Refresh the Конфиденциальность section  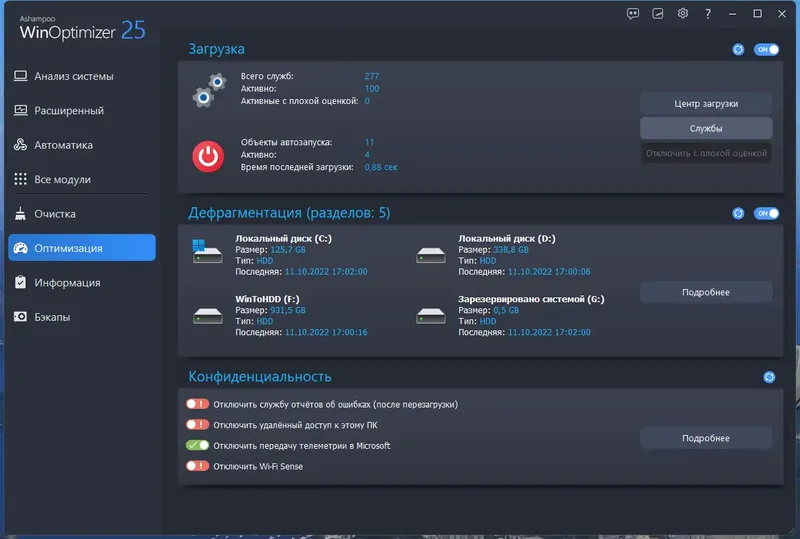coord(769,377)
